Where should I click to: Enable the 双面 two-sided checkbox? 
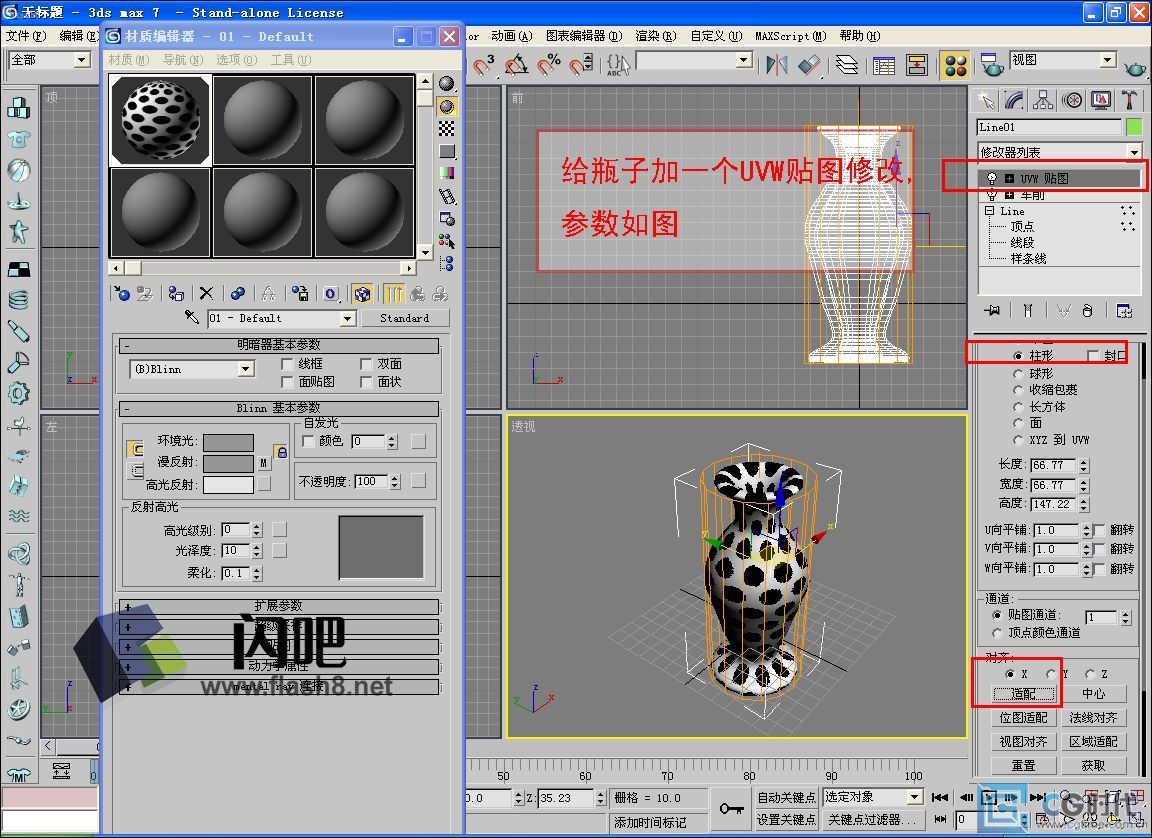367,364
